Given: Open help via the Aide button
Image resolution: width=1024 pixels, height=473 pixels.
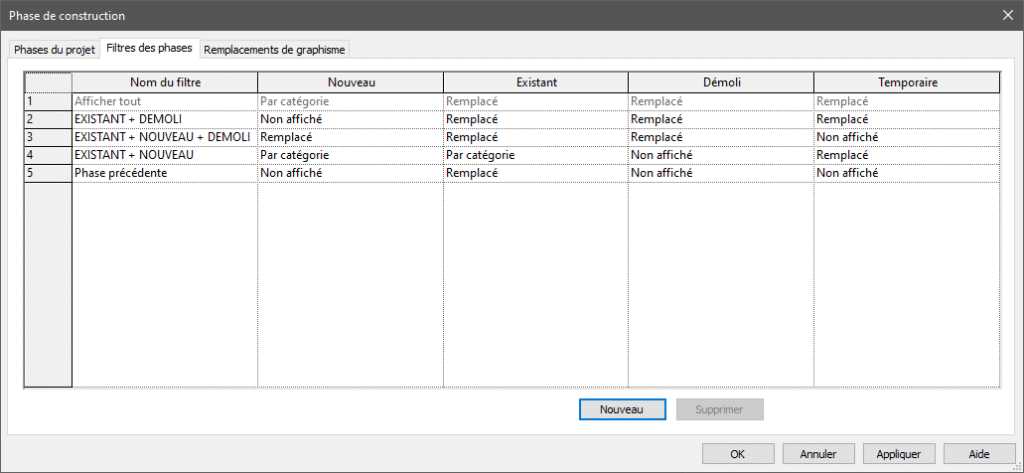Looking at the screenshot, I should coord(978,453).
